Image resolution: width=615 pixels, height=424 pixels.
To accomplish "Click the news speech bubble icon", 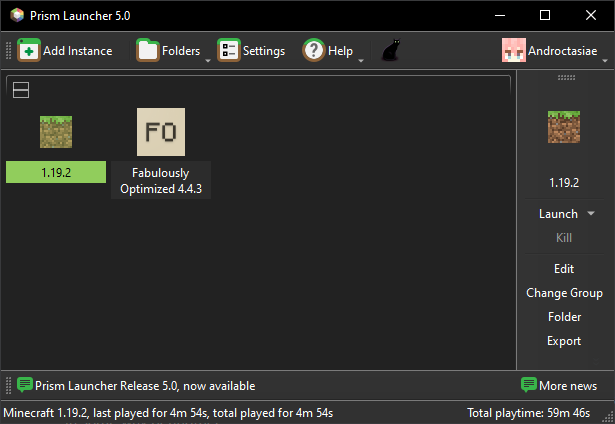I will (x=26, y=385).
